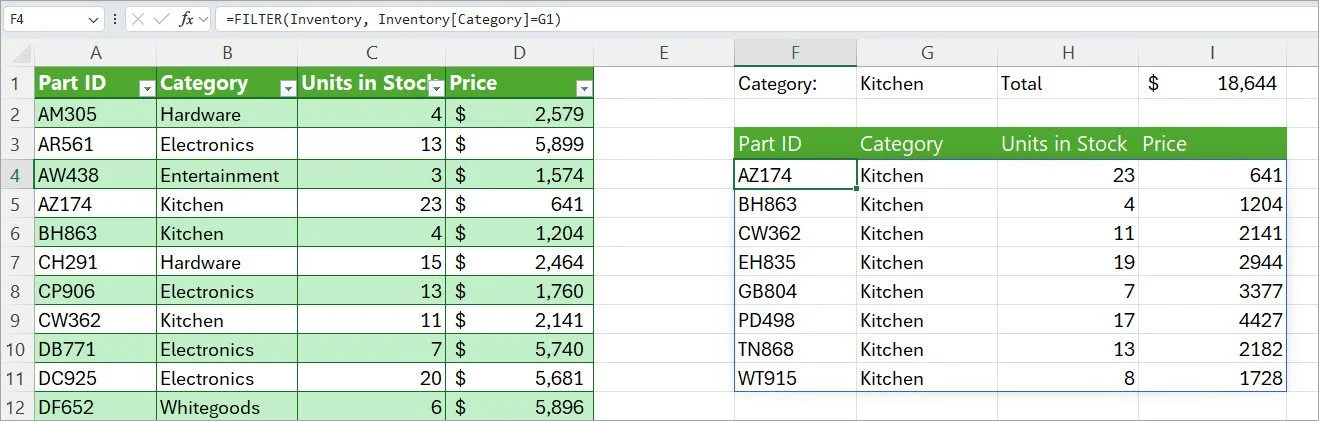Select price cell 5,899
1319x421 pixels.
[520, 144]
